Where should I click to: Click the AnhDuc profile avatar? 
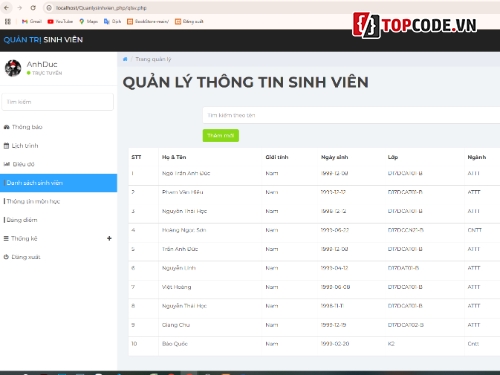(13, 68)
